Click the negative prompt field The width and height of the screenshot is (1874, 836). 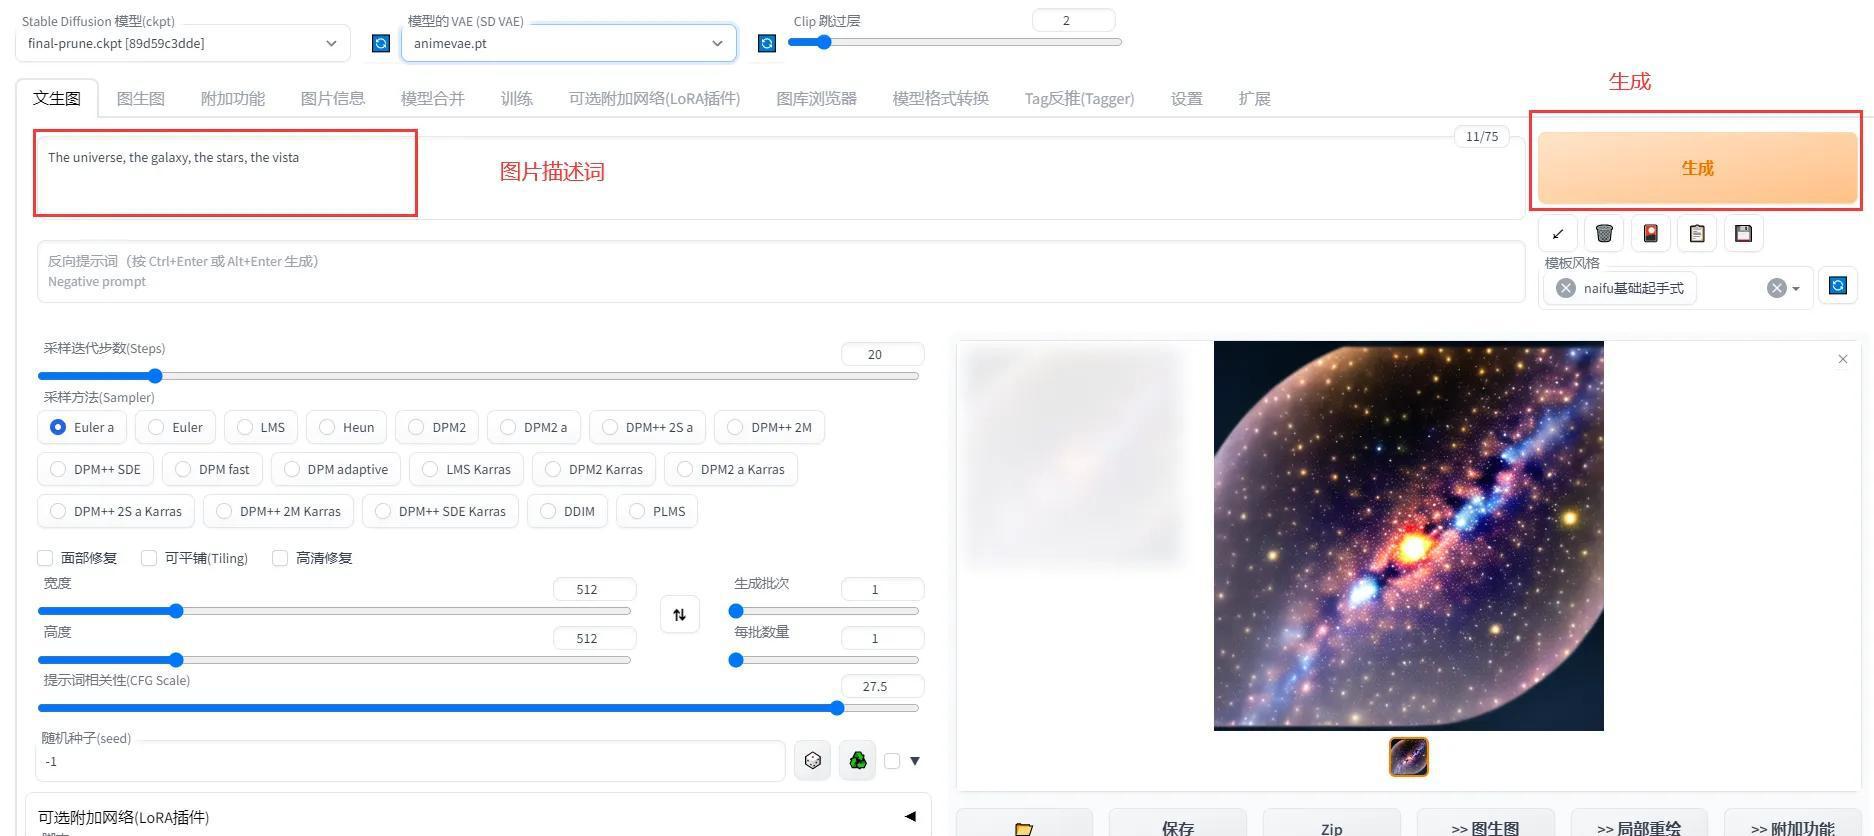pos(780,271)
